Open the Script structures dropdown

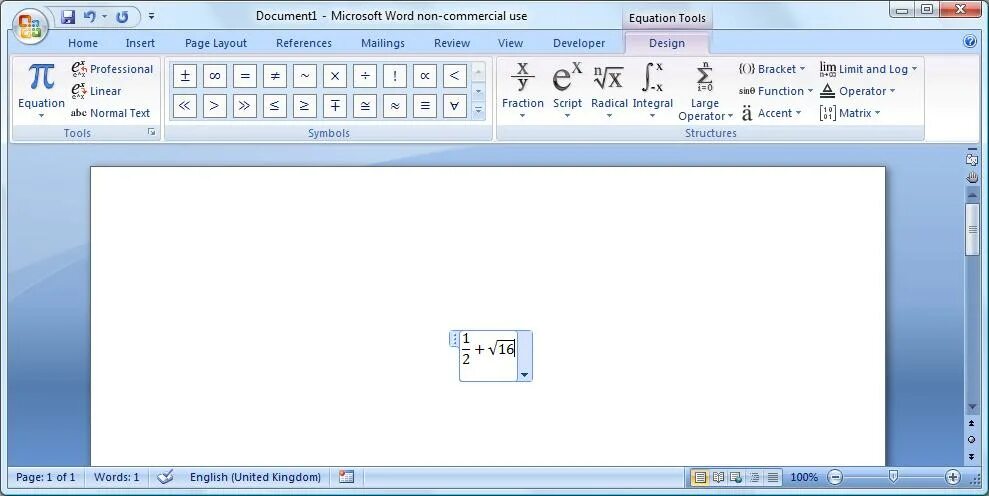click(567, 90)
